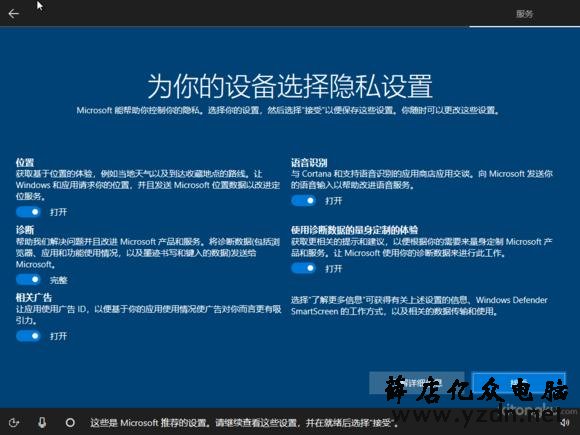Click the 诊断 heading text
Viewport: 580px width, 435px height.
[25, 230]
